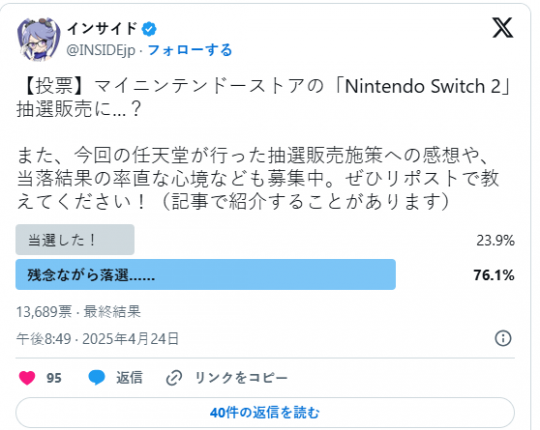Click the 返信 reply label
Image resolution: width=540 pixels, height=430 pixels.
[129, 378]
